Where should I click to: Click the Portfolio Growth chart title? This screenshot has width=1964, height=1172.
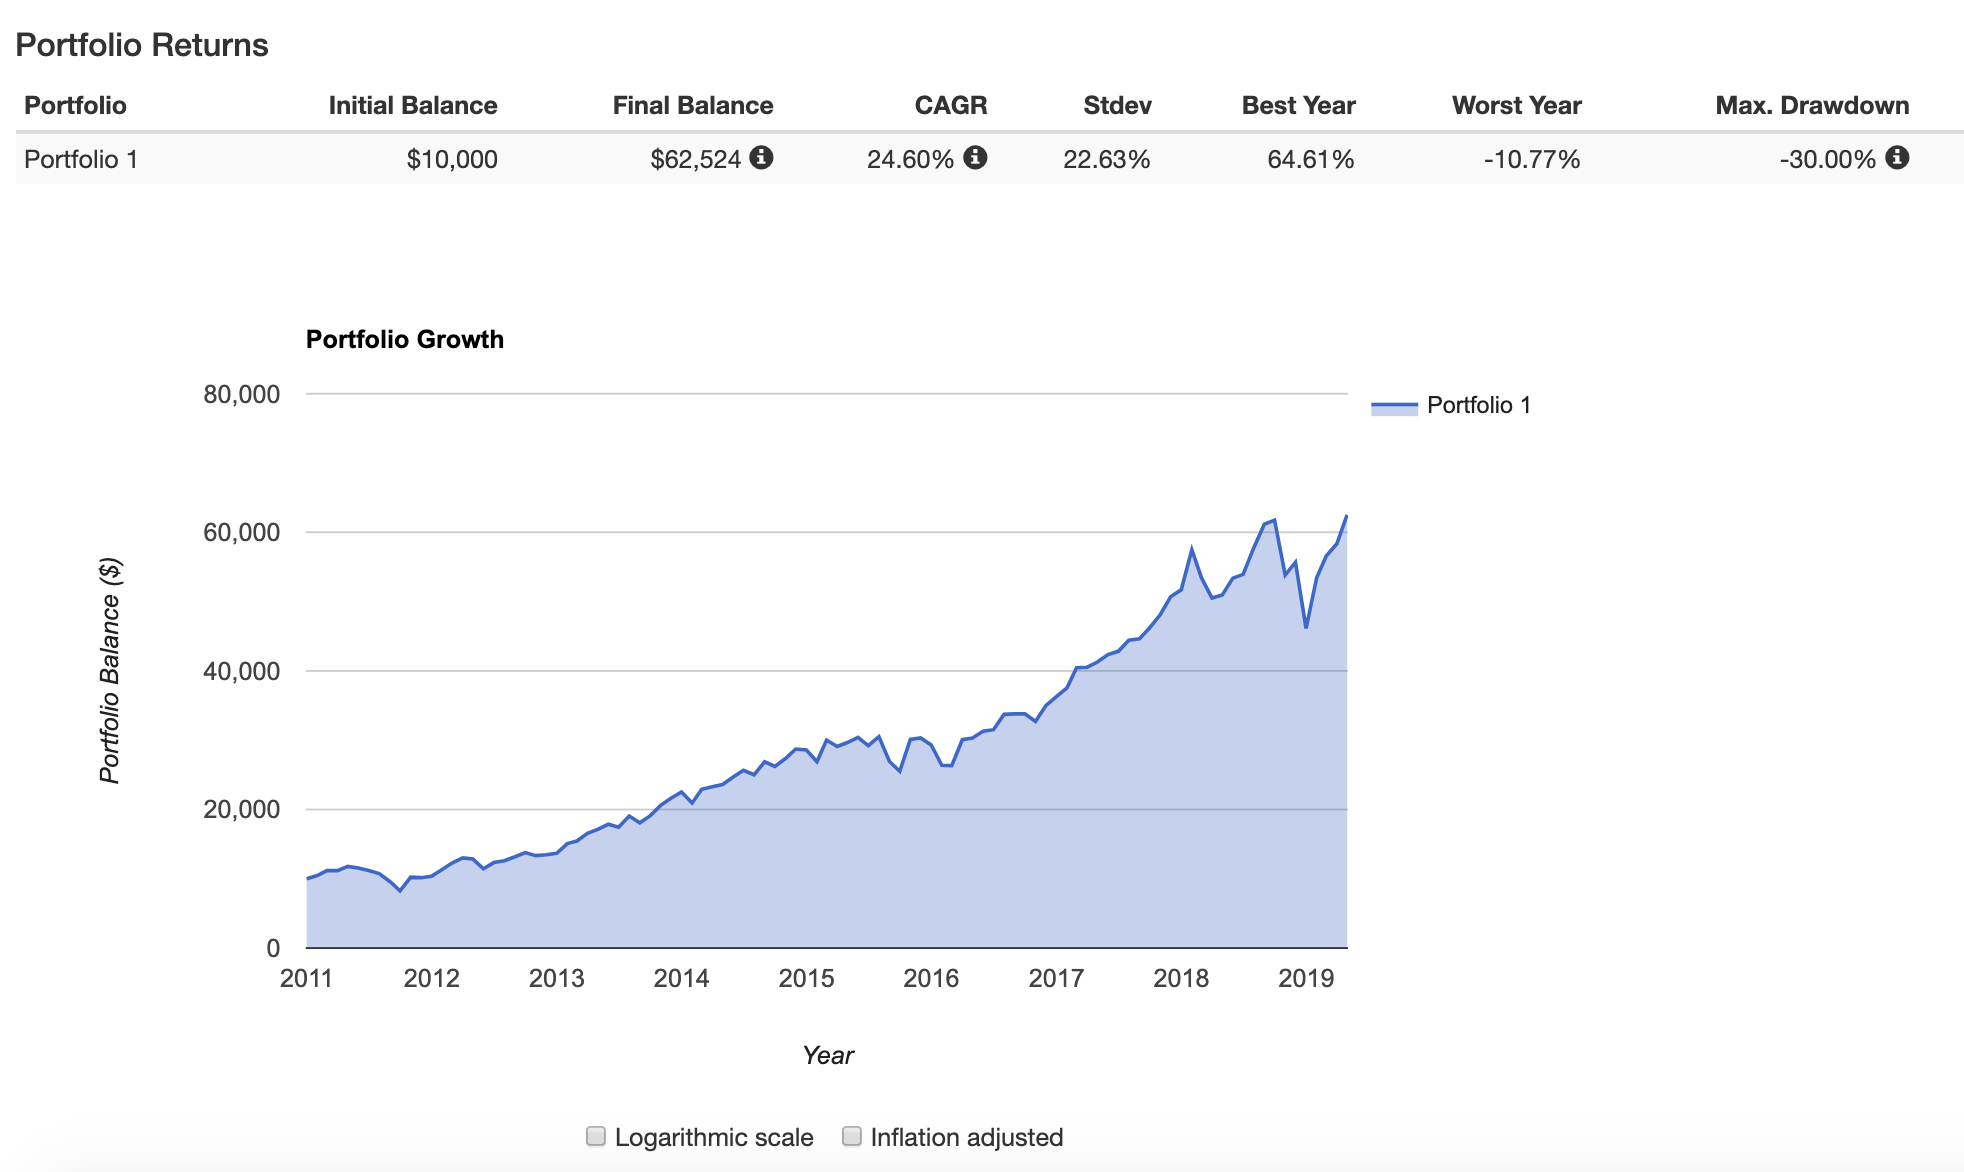tap(405, 339)
